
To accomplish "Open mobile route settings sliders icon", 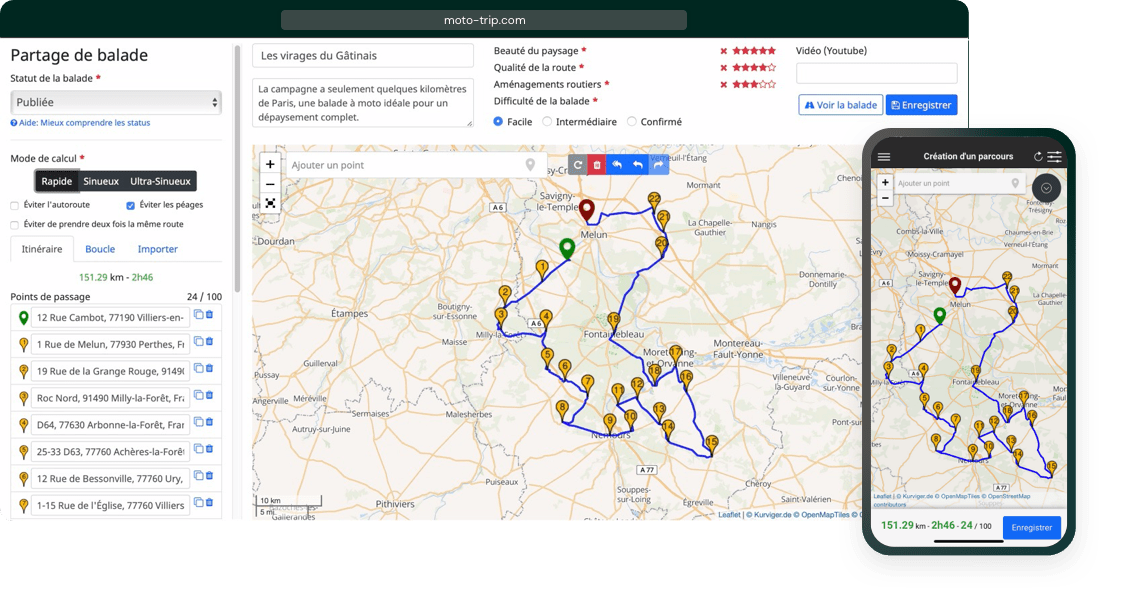I will click(x=1054, y=157).
